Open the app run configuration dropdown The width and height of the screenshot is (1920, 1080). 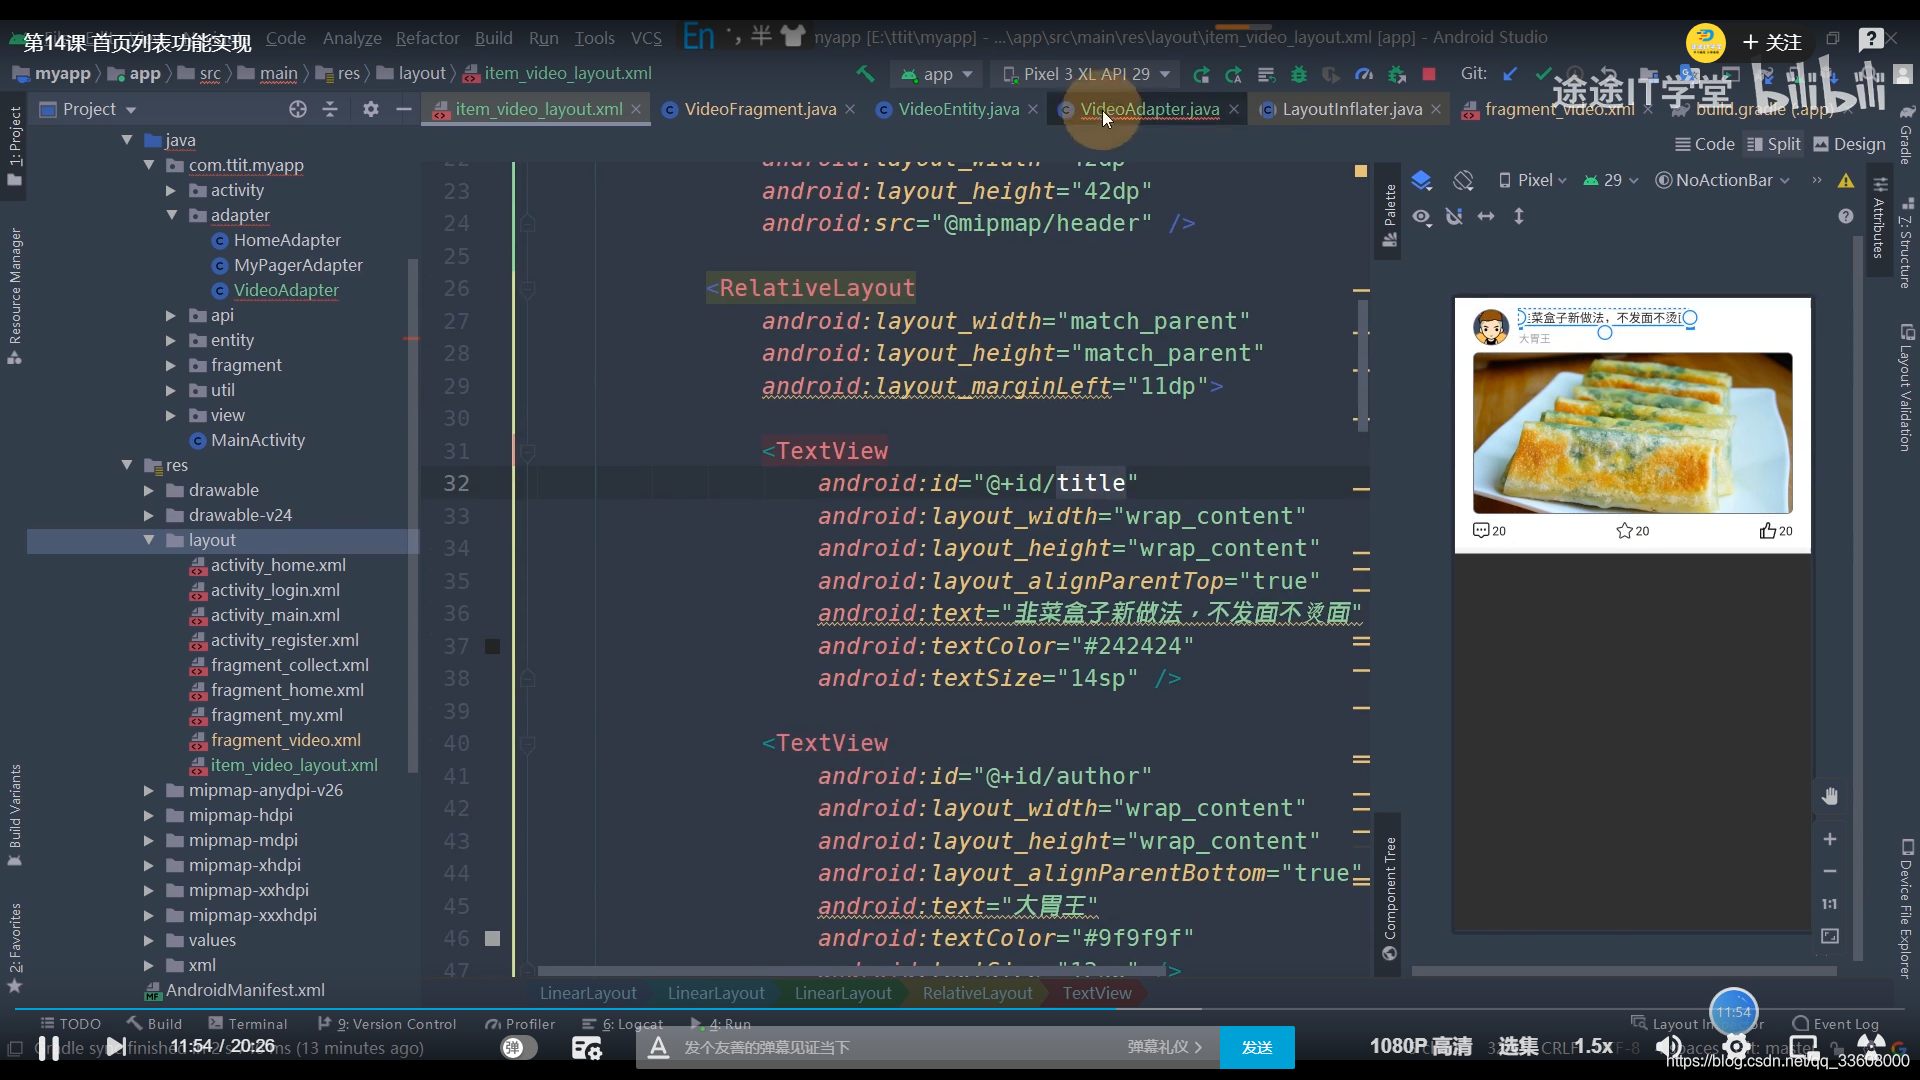coord(937,74)
